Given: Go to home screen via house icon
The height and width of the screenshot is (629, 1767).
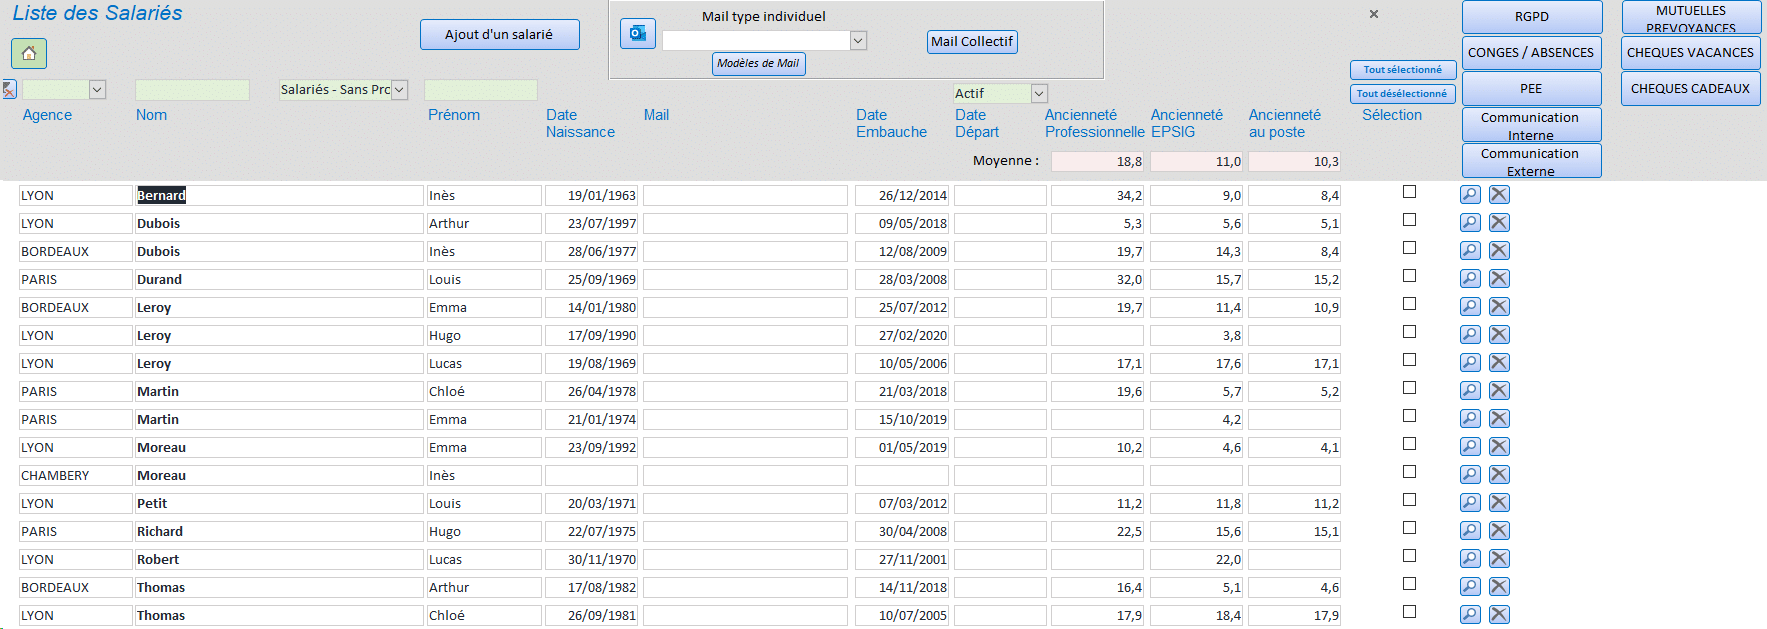Looking at the screenshot, I should pyautogui.click(x=29, y=53).
